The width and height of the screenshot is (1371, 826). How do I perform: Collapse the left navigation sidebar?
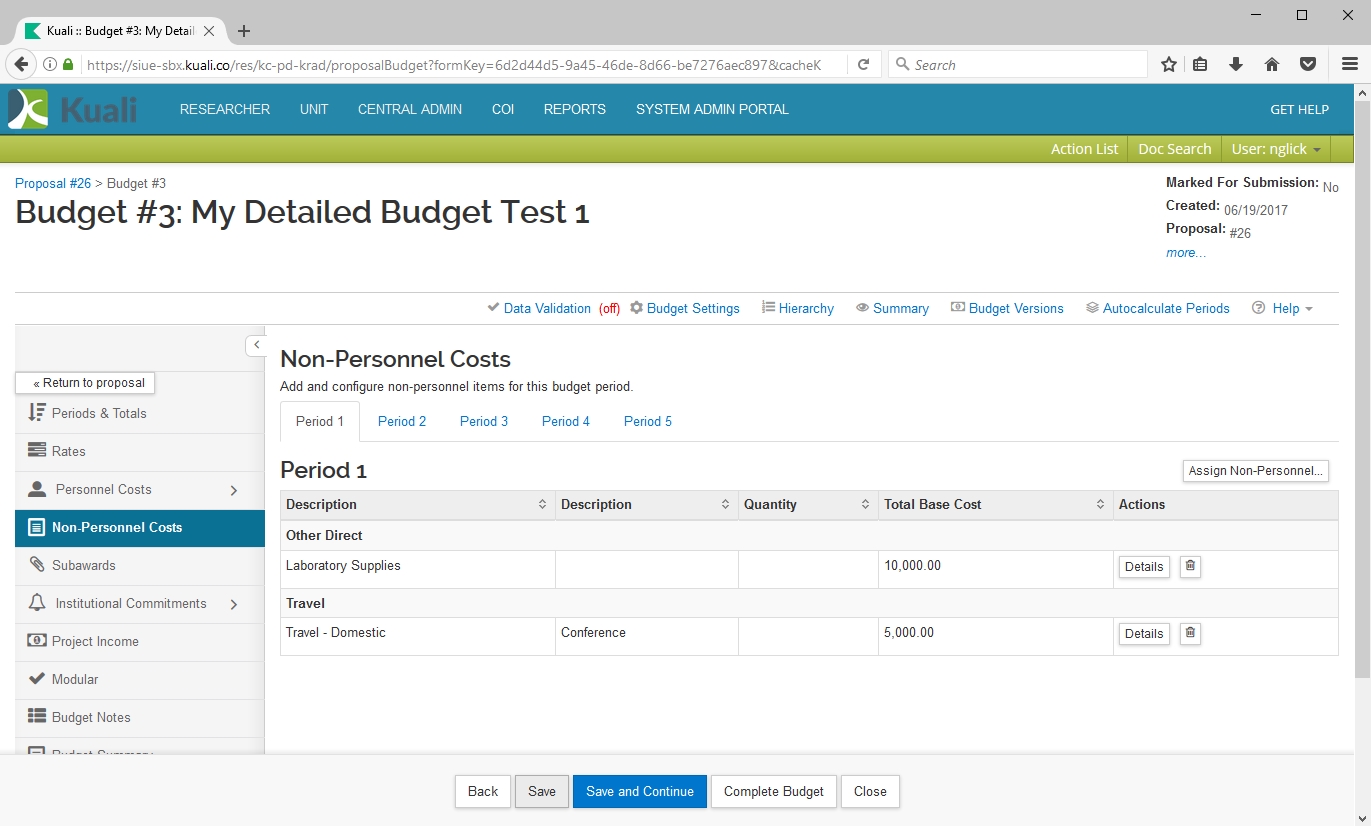(256, 345)
